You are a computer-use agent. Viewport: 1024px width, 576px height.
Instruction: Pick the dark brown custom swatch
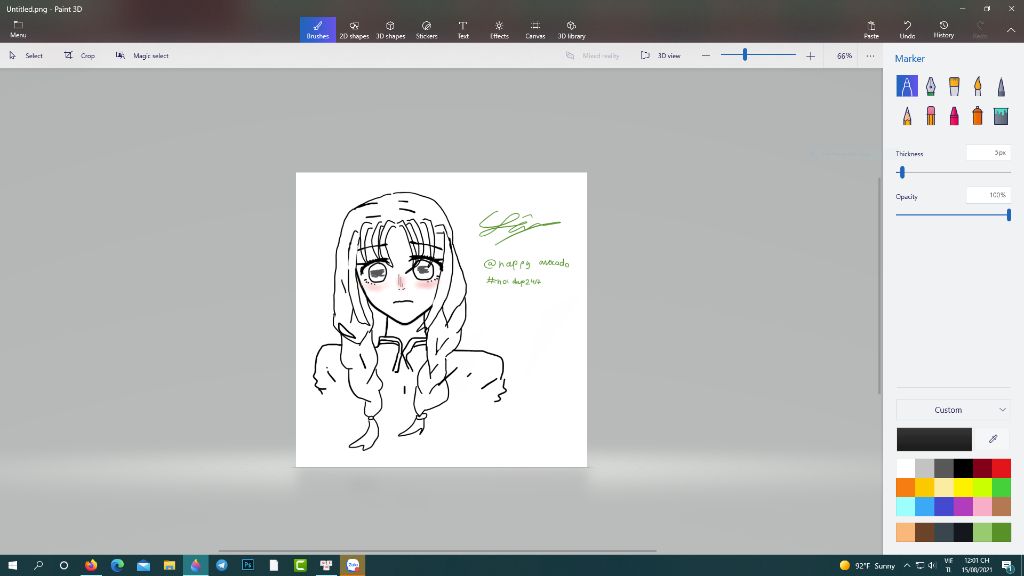[x=924, y=532]
